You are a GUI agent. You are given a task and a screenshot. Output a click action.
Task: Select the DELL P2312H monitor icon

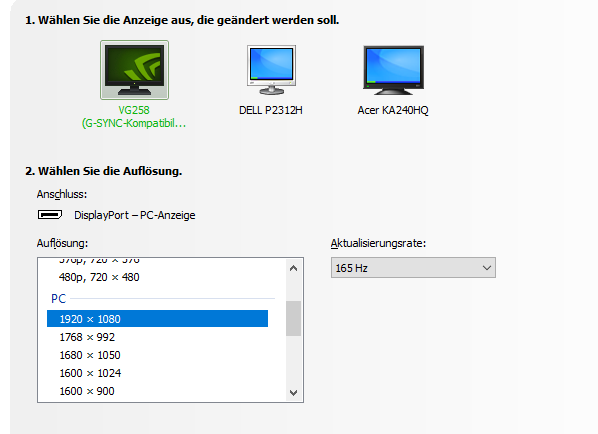point(271,70)
